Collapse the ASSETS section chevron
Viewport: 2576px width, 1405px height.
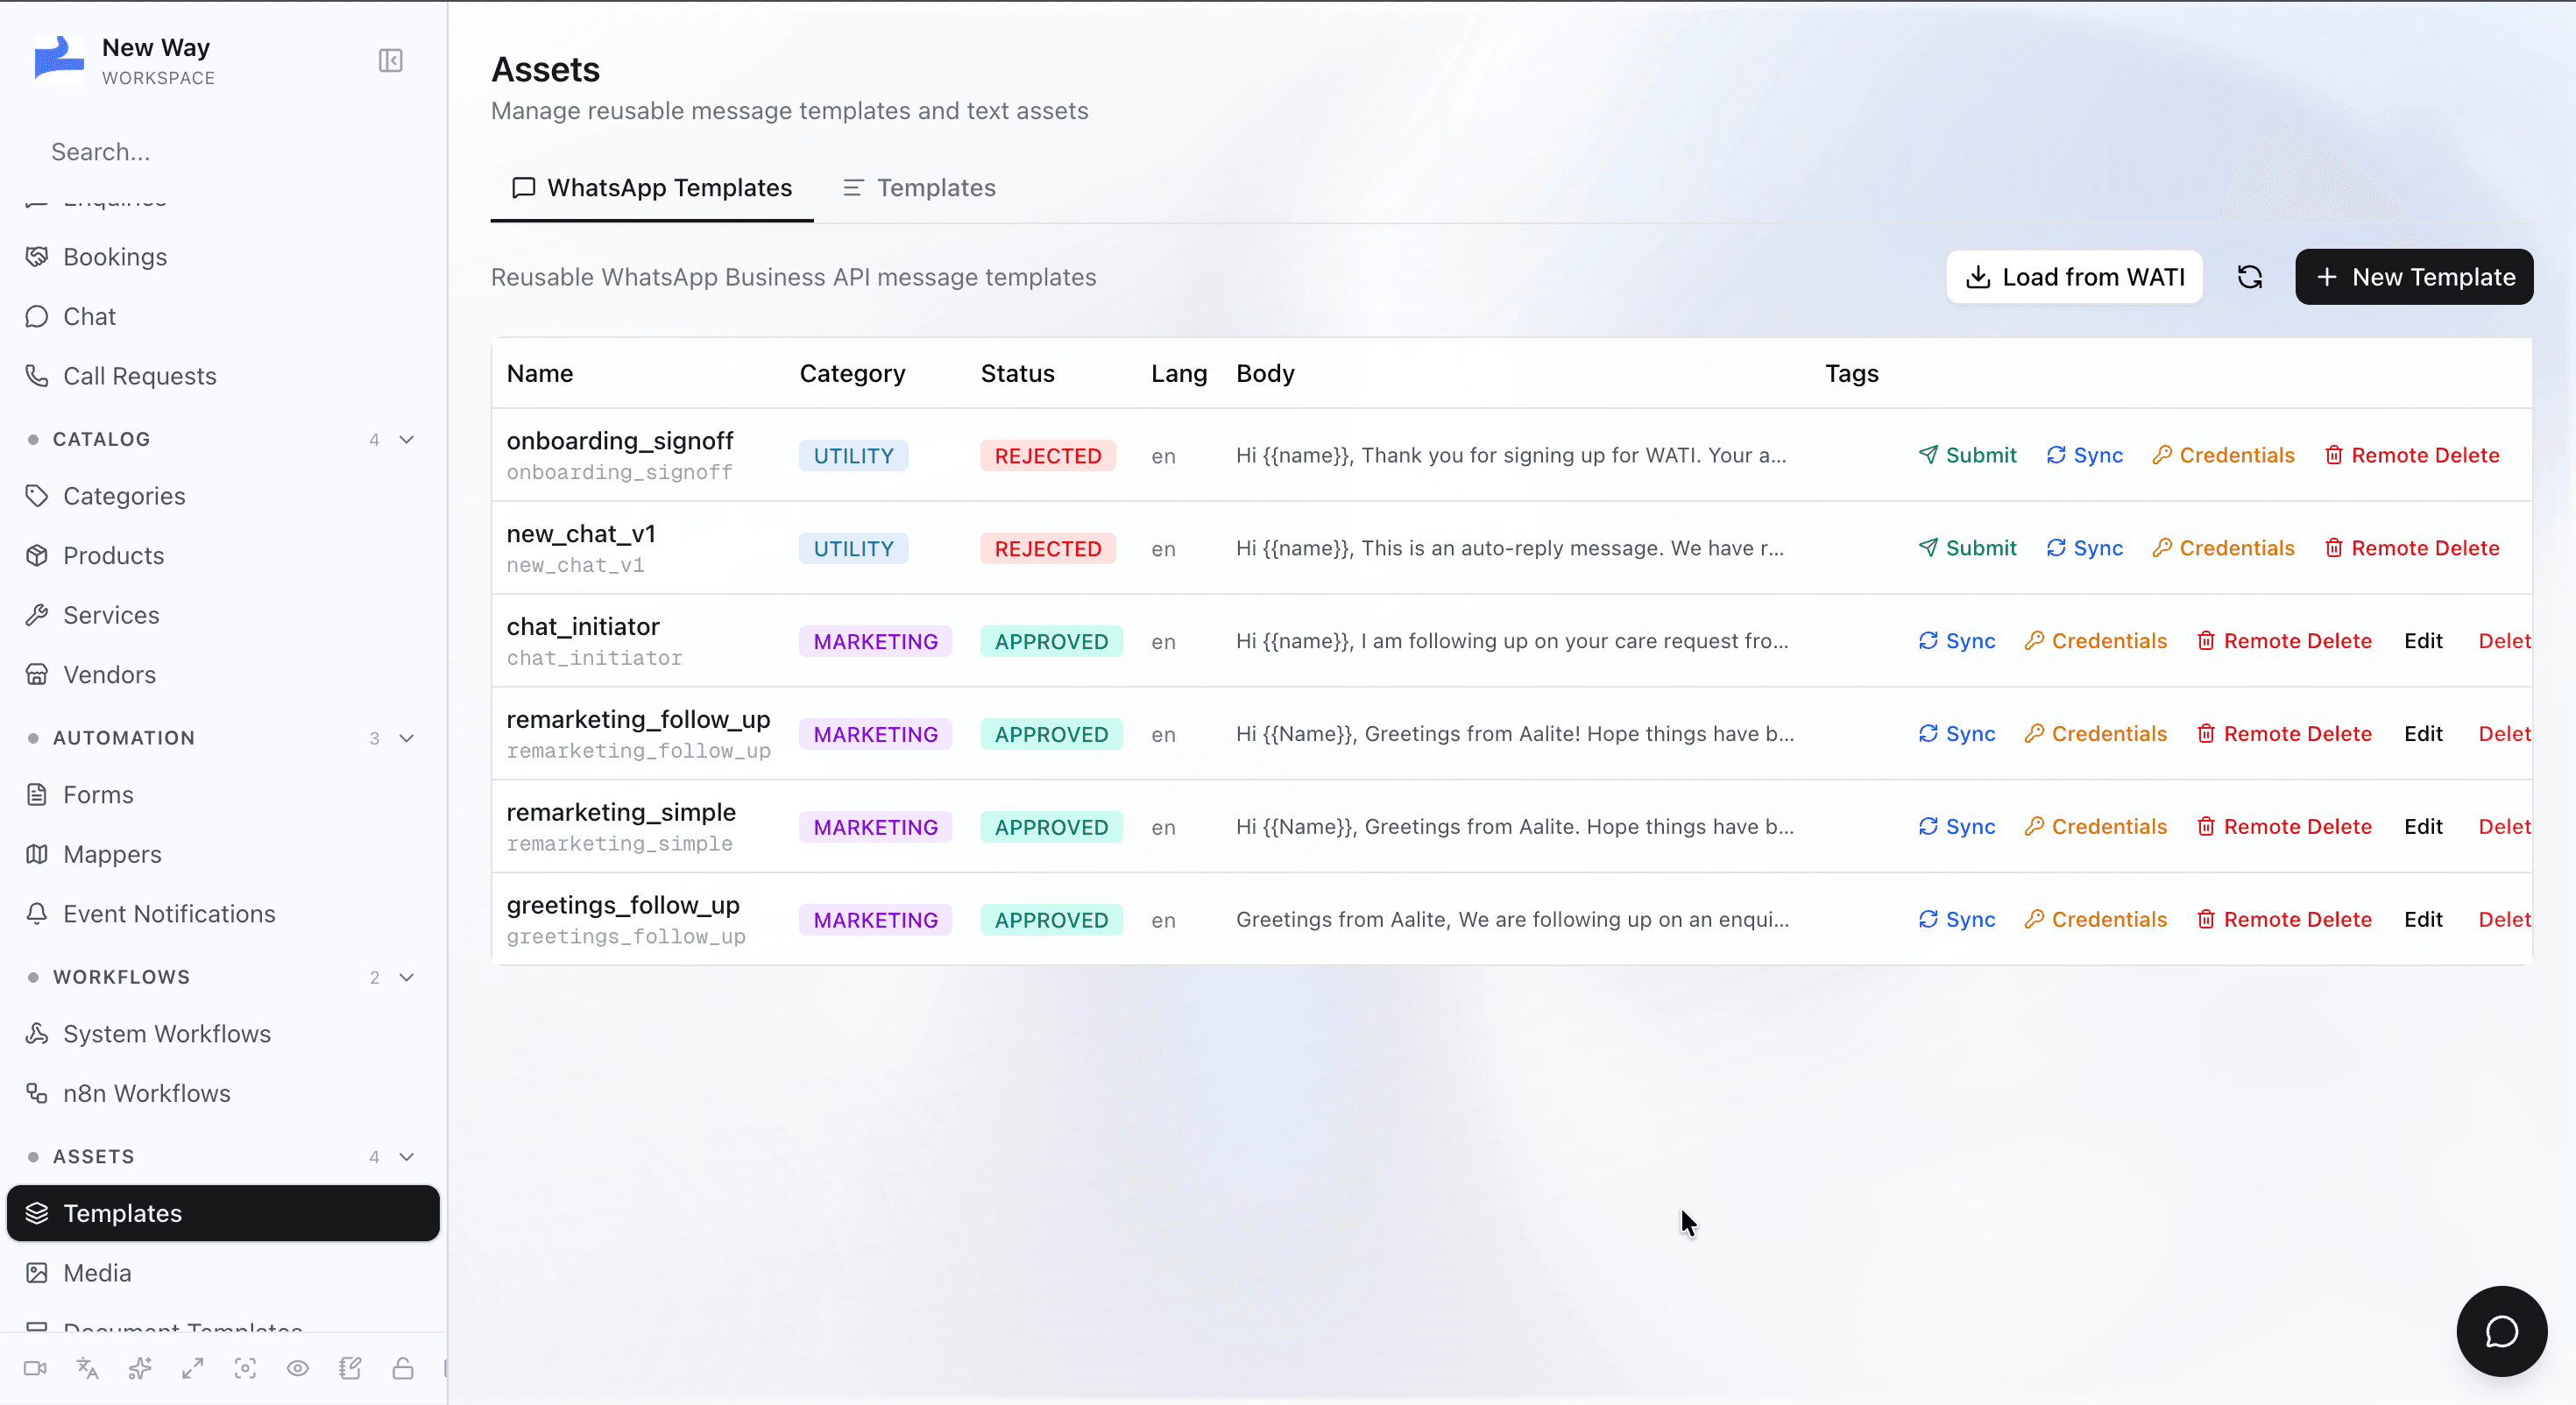click(x=407, y=1157)
